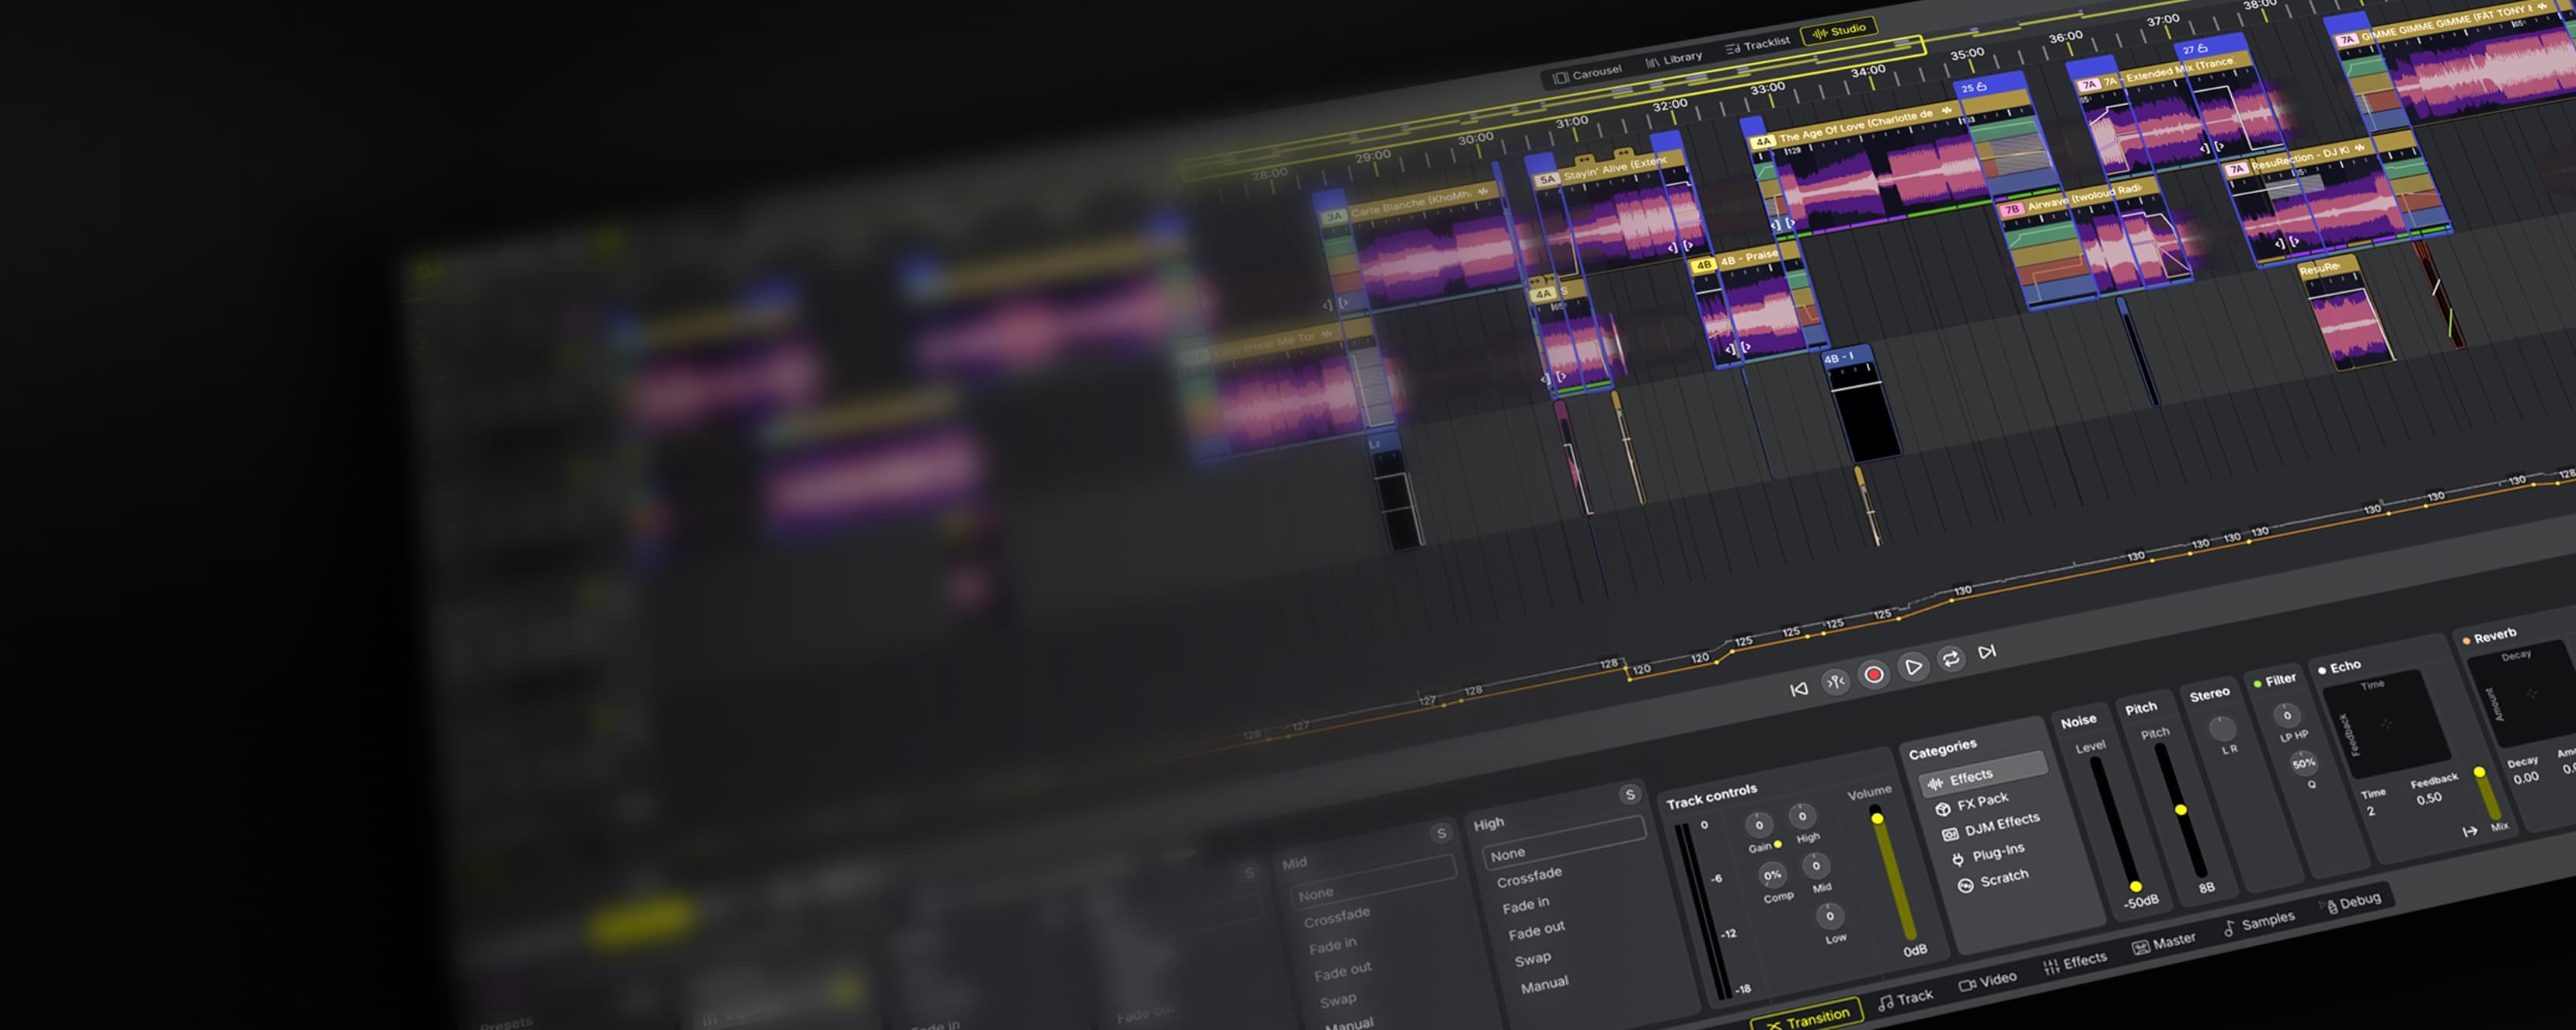Click the lock icon on transition 27

click(x=2202, y=48)
